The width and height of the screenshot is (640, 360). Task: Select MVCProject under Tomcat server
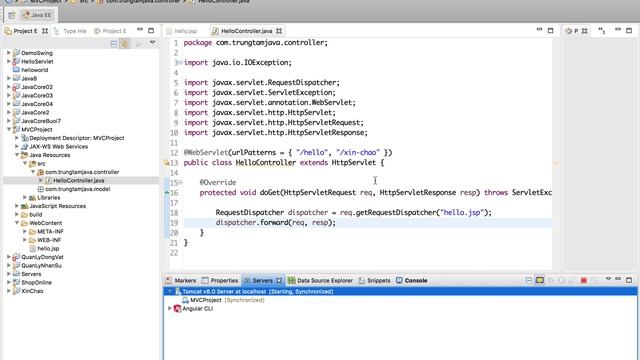(206, 300)
